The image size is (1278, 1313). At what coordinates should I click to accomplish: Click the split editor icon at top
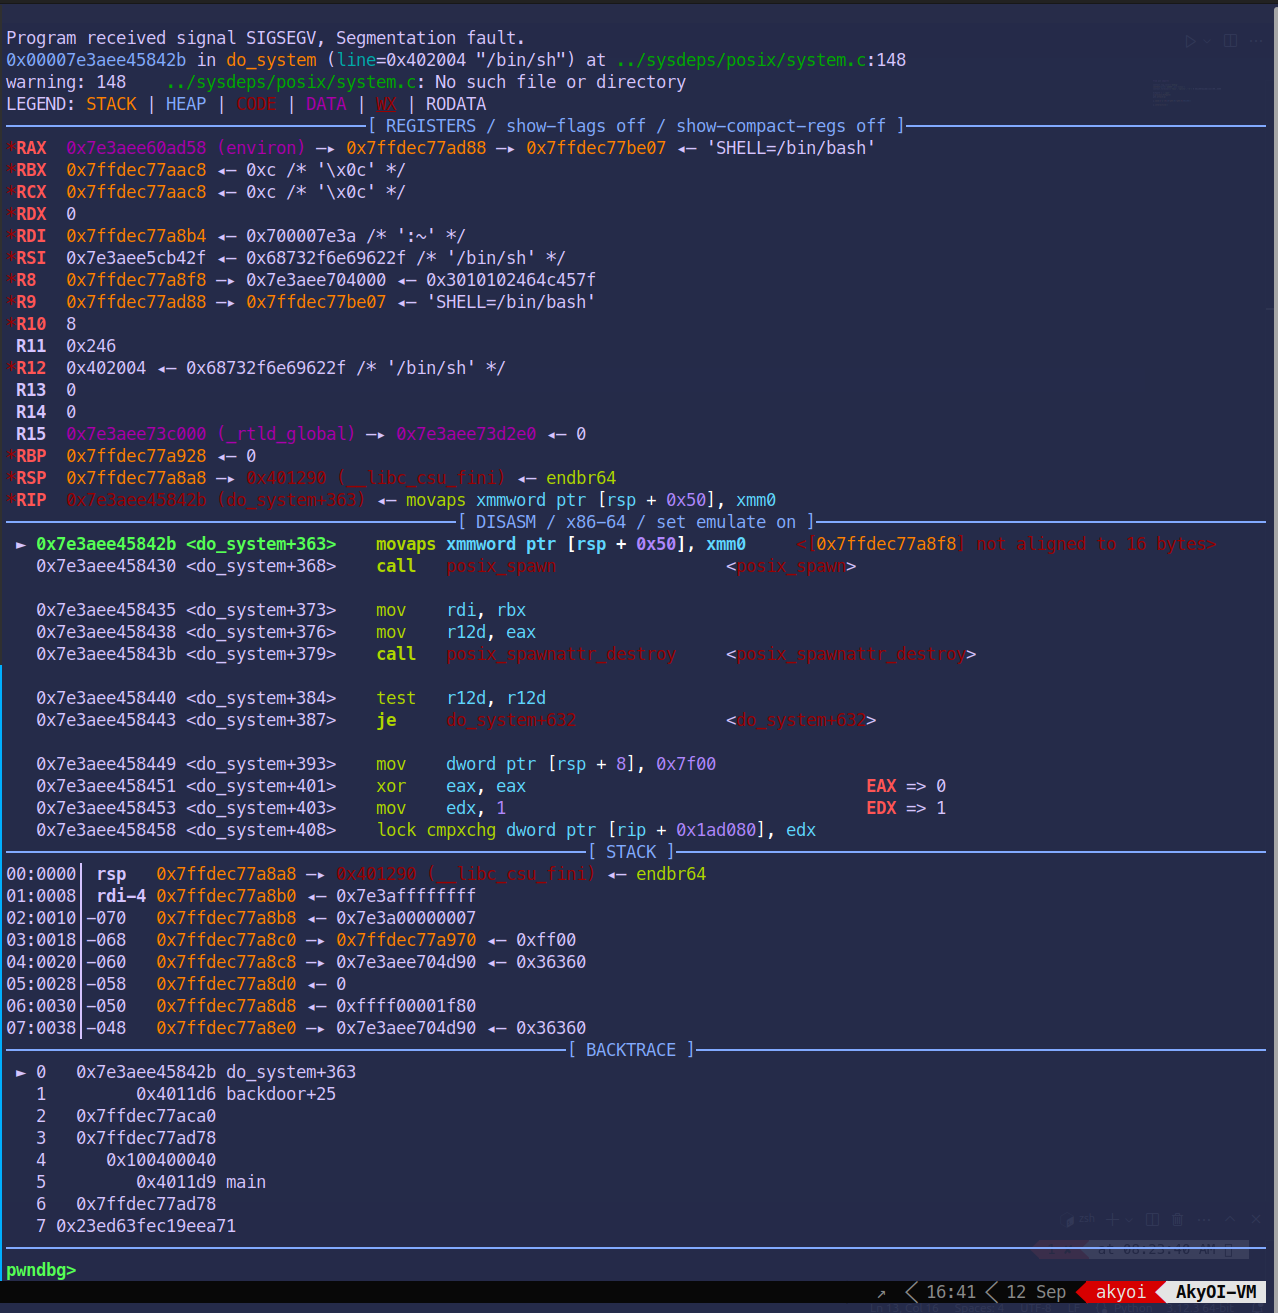coord(1230,41)
